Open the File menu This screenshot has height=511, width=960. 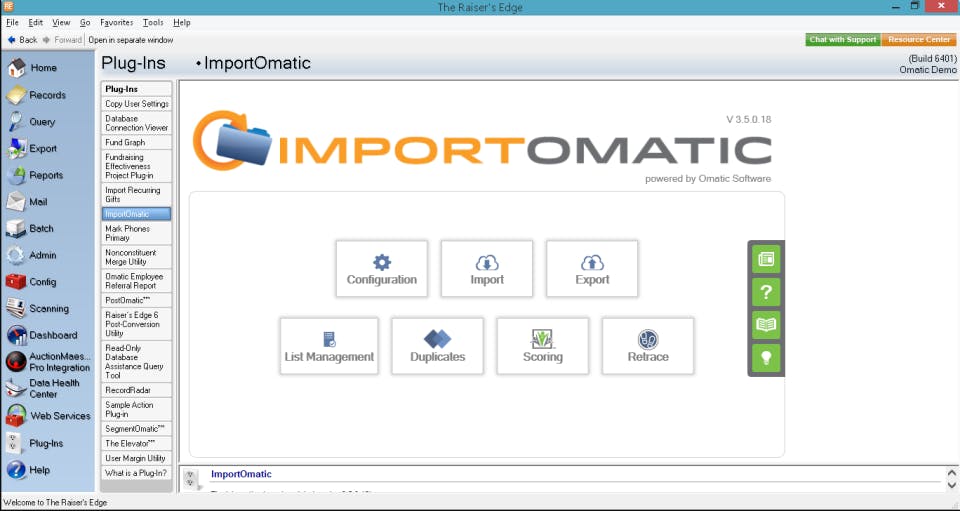point(12,23)
